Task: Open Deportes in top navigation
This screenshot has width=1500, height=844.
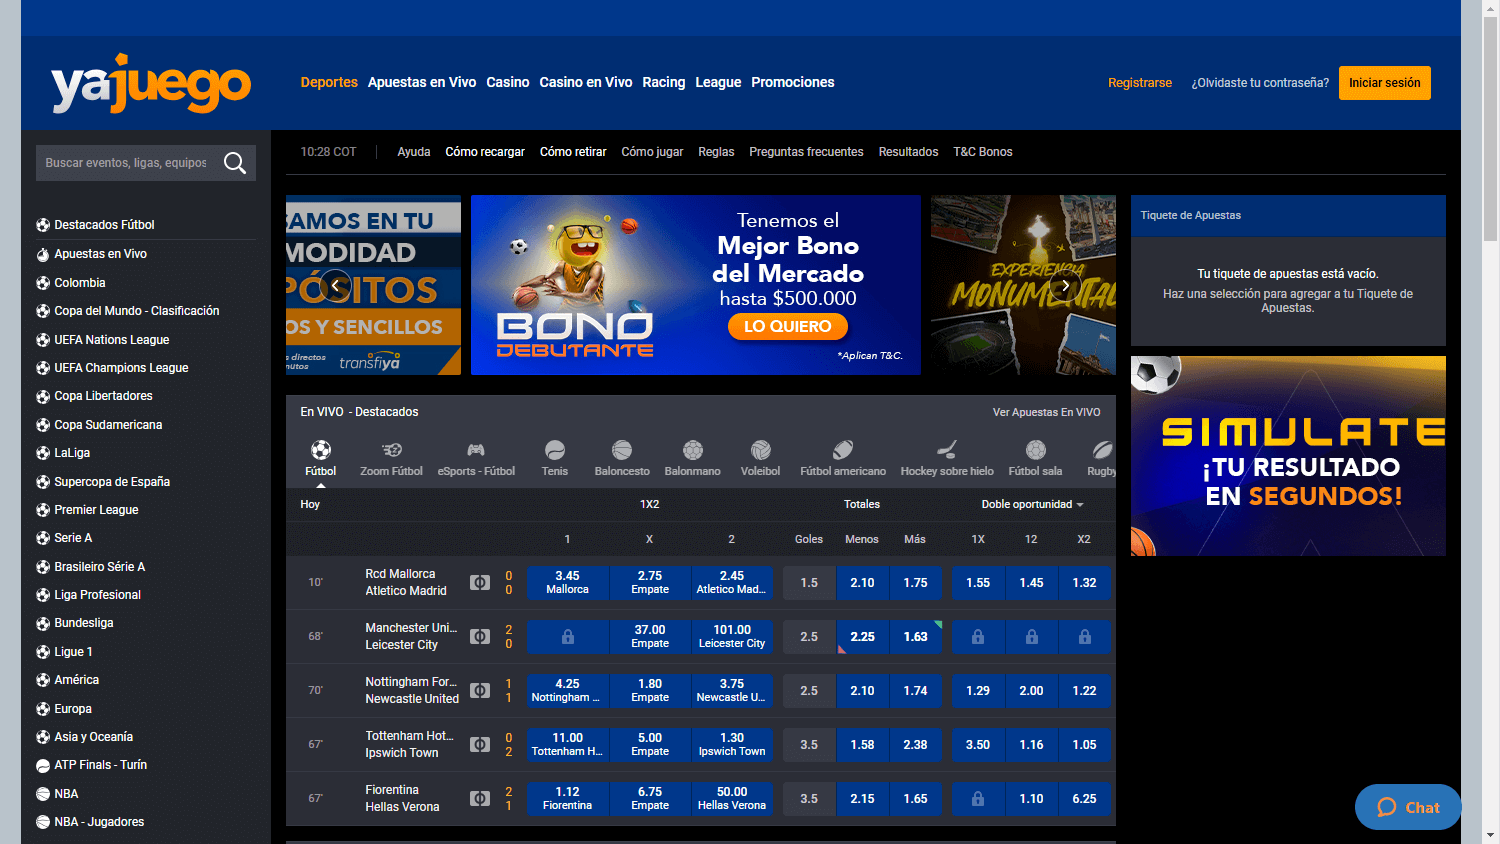Action: (329, 82)
